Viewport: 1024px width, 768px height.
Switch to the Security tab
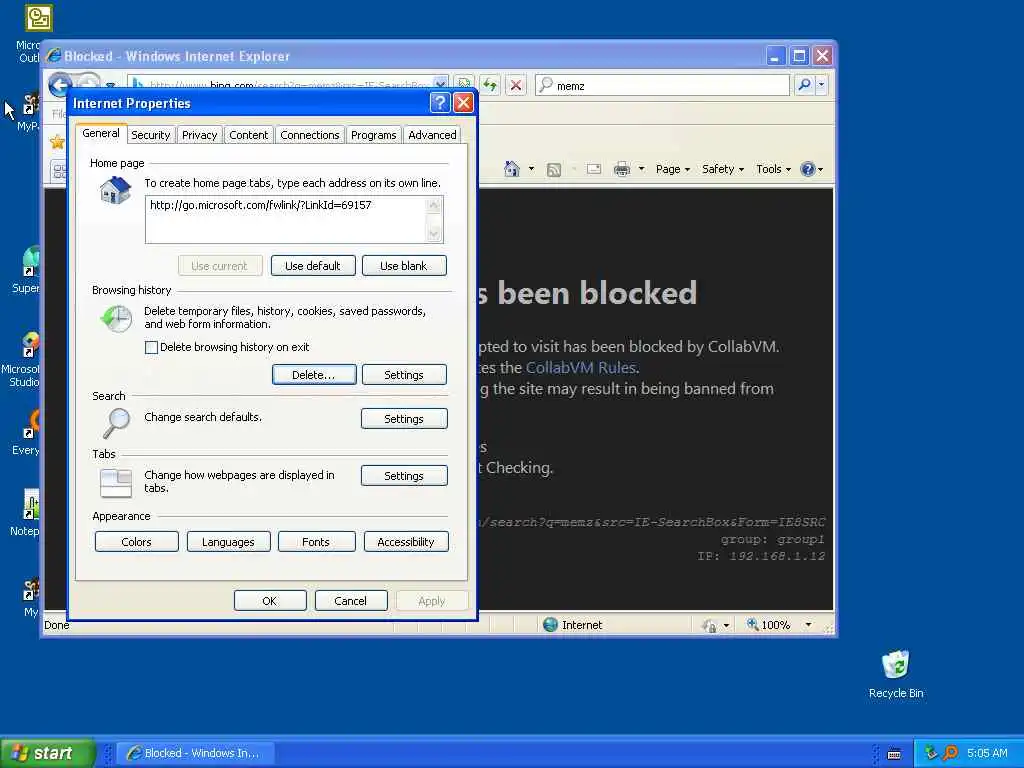pyautogui.click(x=150, y=135)
